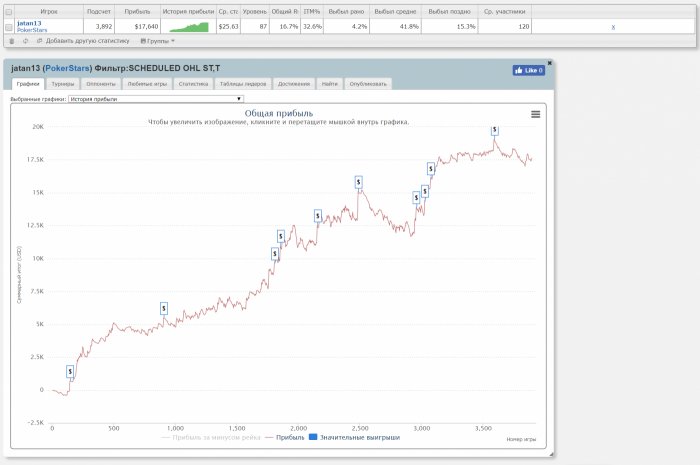This screenshot has width=700, height=465.
Task: Click the $ marker near game 900
Action: point(164,308)
